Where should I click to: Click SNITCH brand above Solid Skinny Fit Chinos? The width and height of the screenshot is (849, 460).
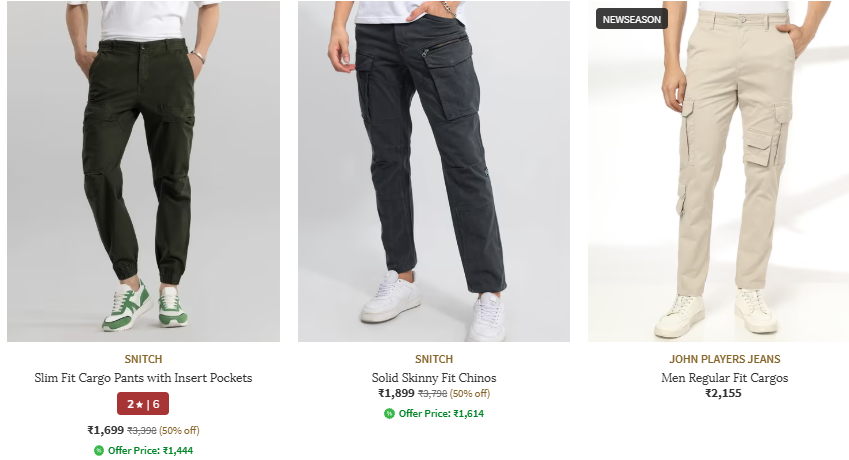tap(433, 359)
